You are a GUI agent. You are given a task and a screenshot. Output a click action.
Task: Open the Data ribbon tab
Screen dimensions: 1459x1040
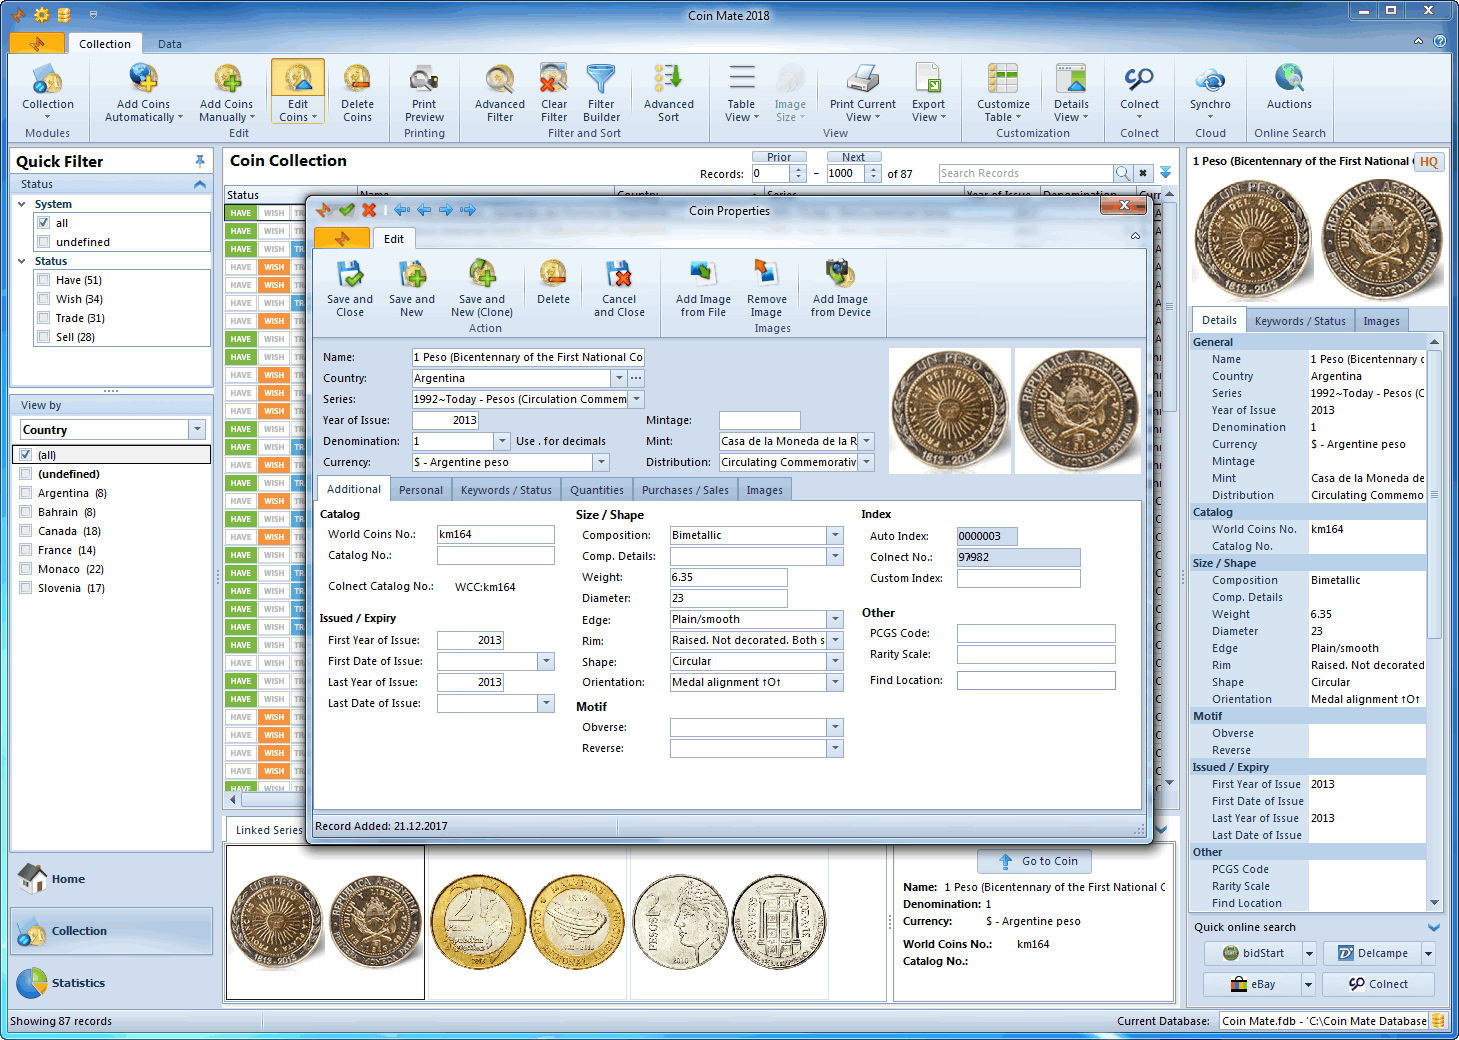coord(170,44)
